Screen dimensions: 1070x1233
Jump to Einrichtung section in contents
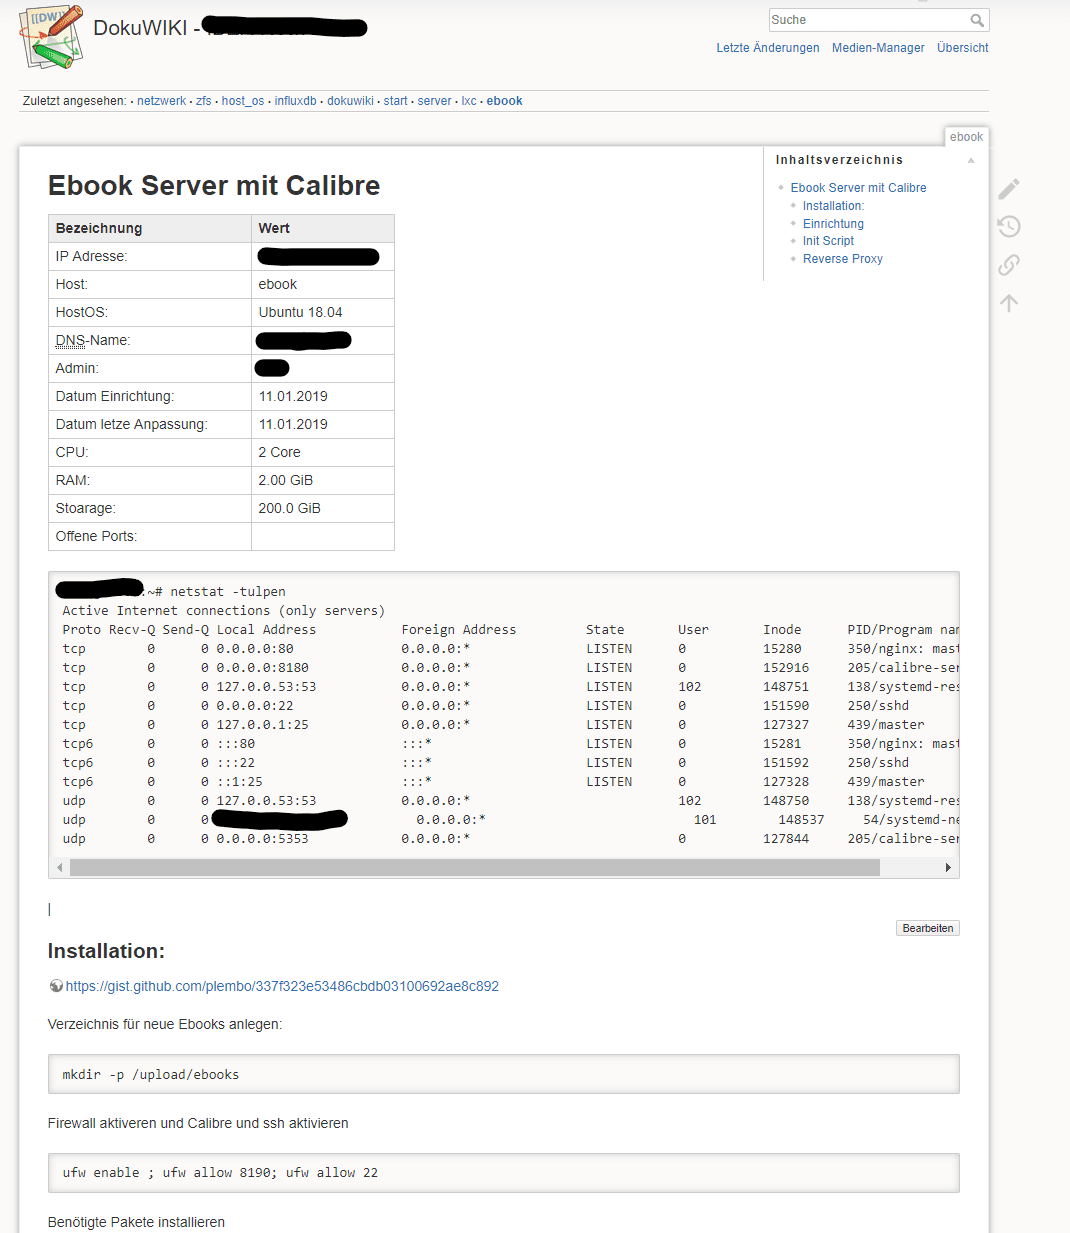(x=833, y=224)
